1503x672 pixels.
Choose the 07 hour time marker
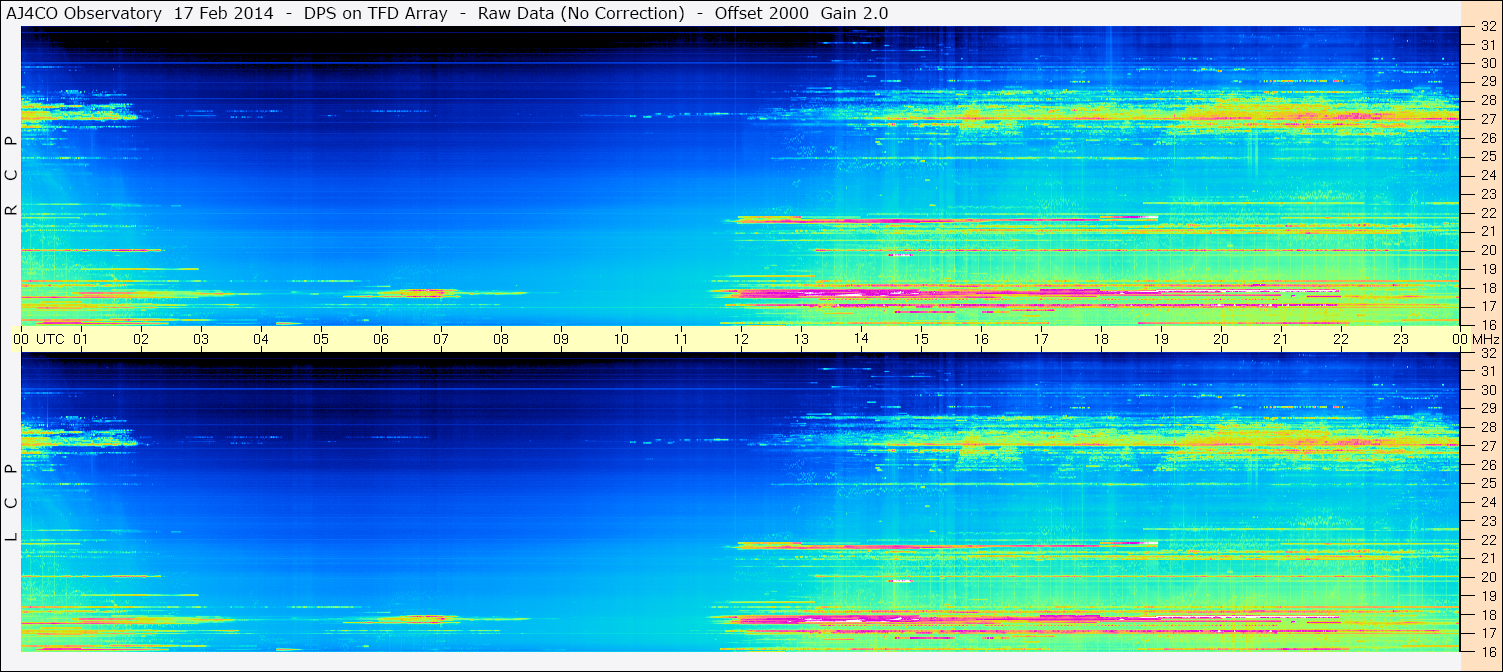tap(441, 339)
